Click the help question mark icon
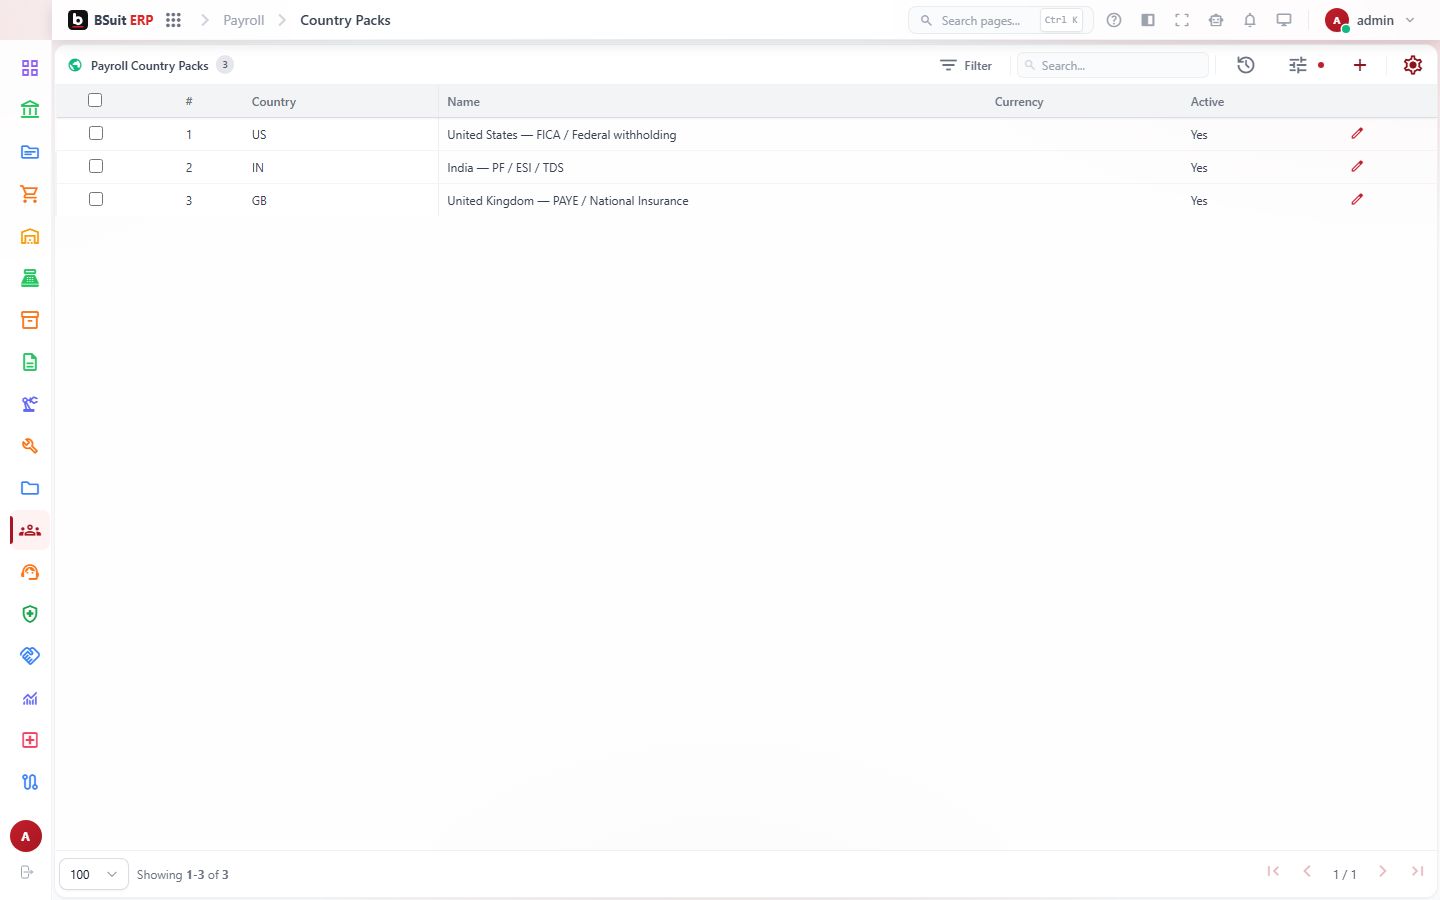Viewport: 1440px width, 900px height. tap(1114, 20)
